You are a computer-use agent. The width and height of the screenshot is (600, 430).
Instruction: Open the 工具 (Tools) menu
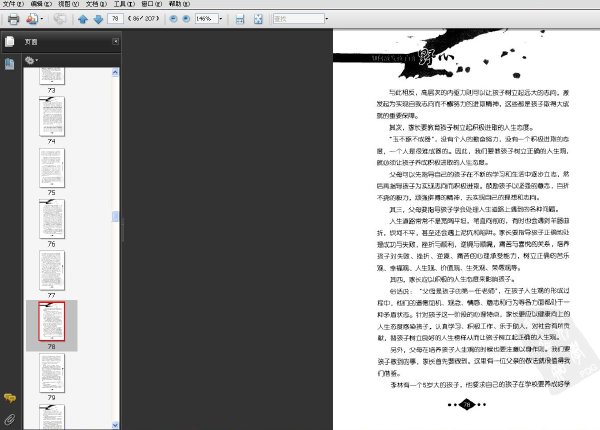point(124,4)
